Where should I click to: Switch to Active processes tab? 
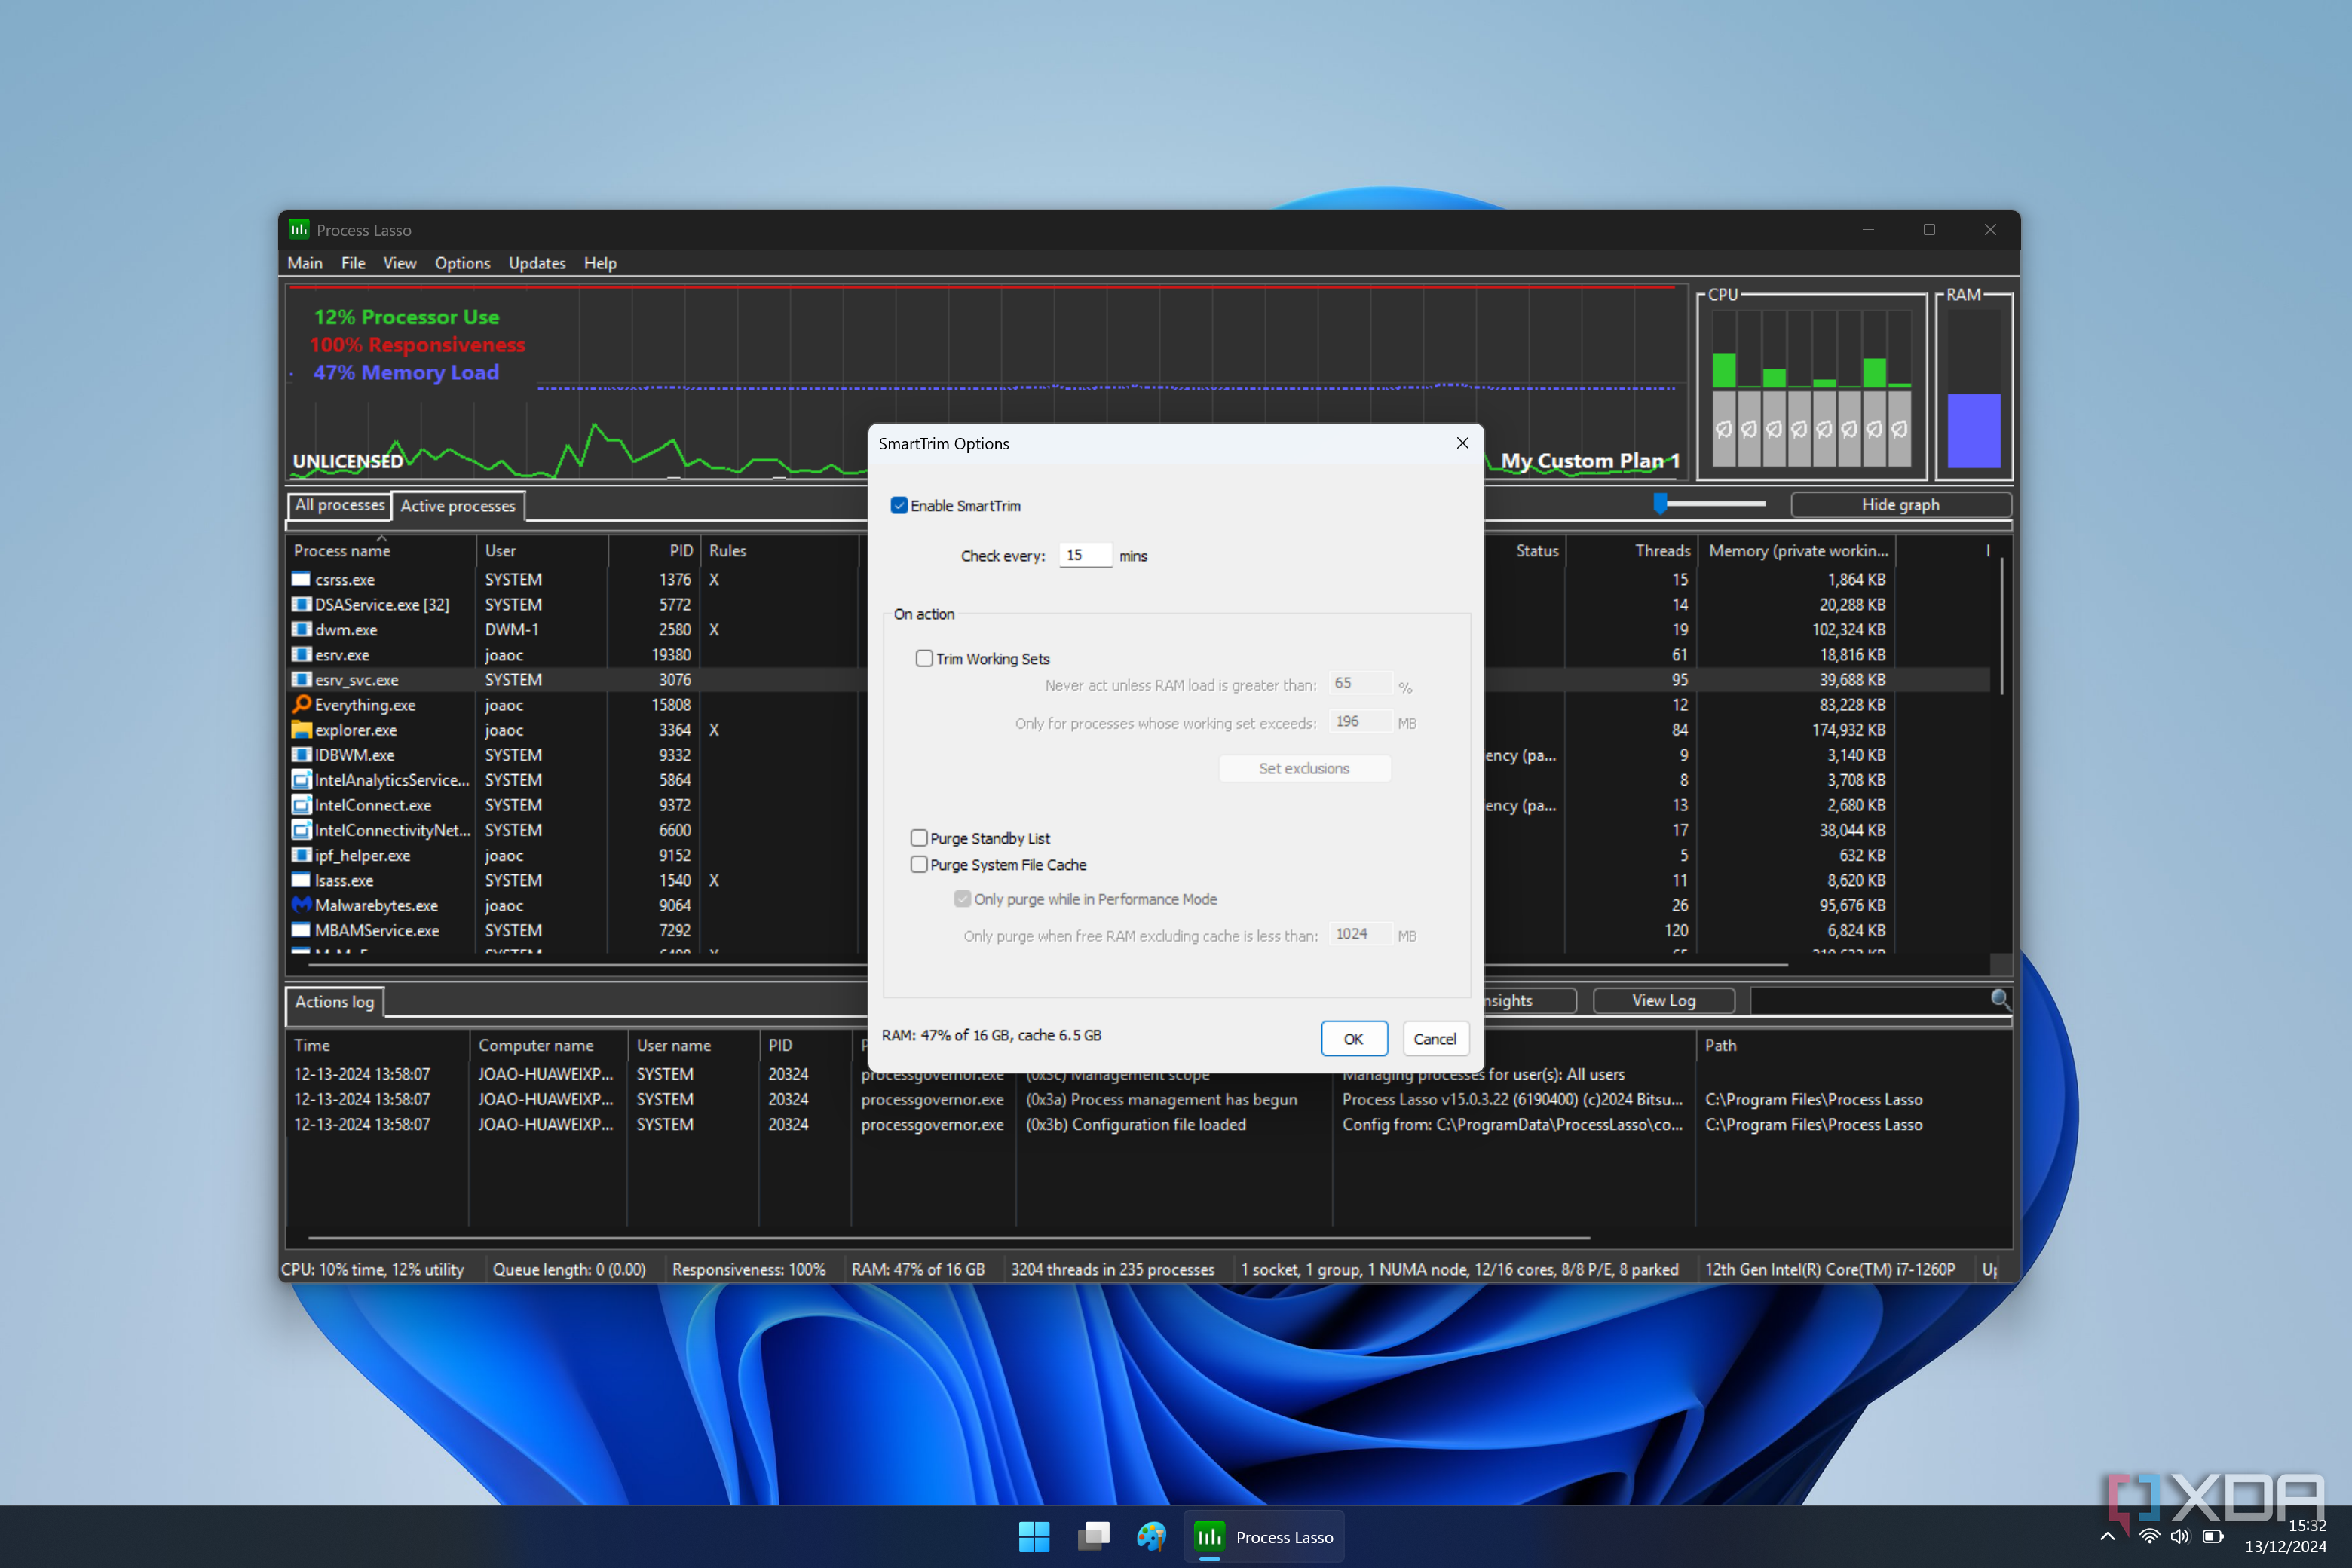point(458,506)
